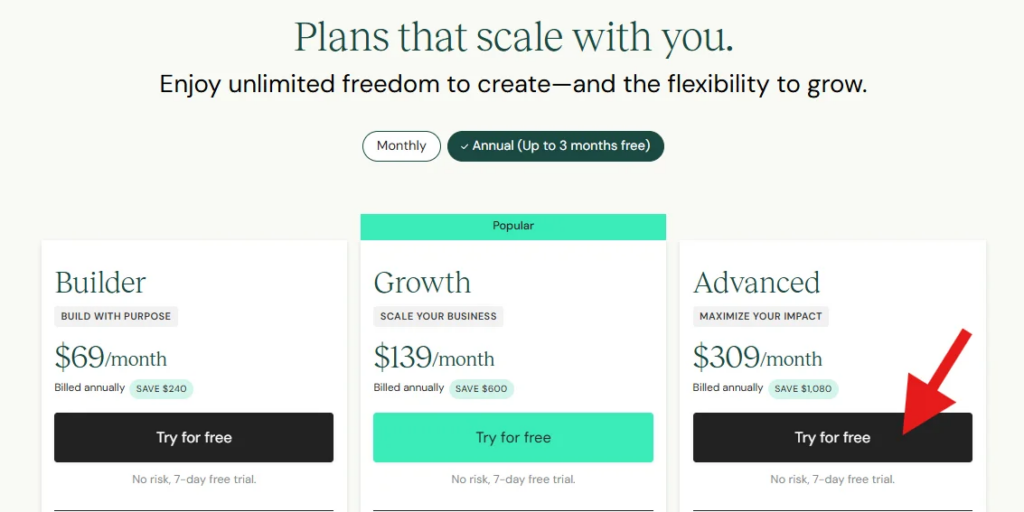Image resolution: width=1024 pixels, height=512 pixels.
Task: Click the SAVE $600 badge
Action: (480, 388)
